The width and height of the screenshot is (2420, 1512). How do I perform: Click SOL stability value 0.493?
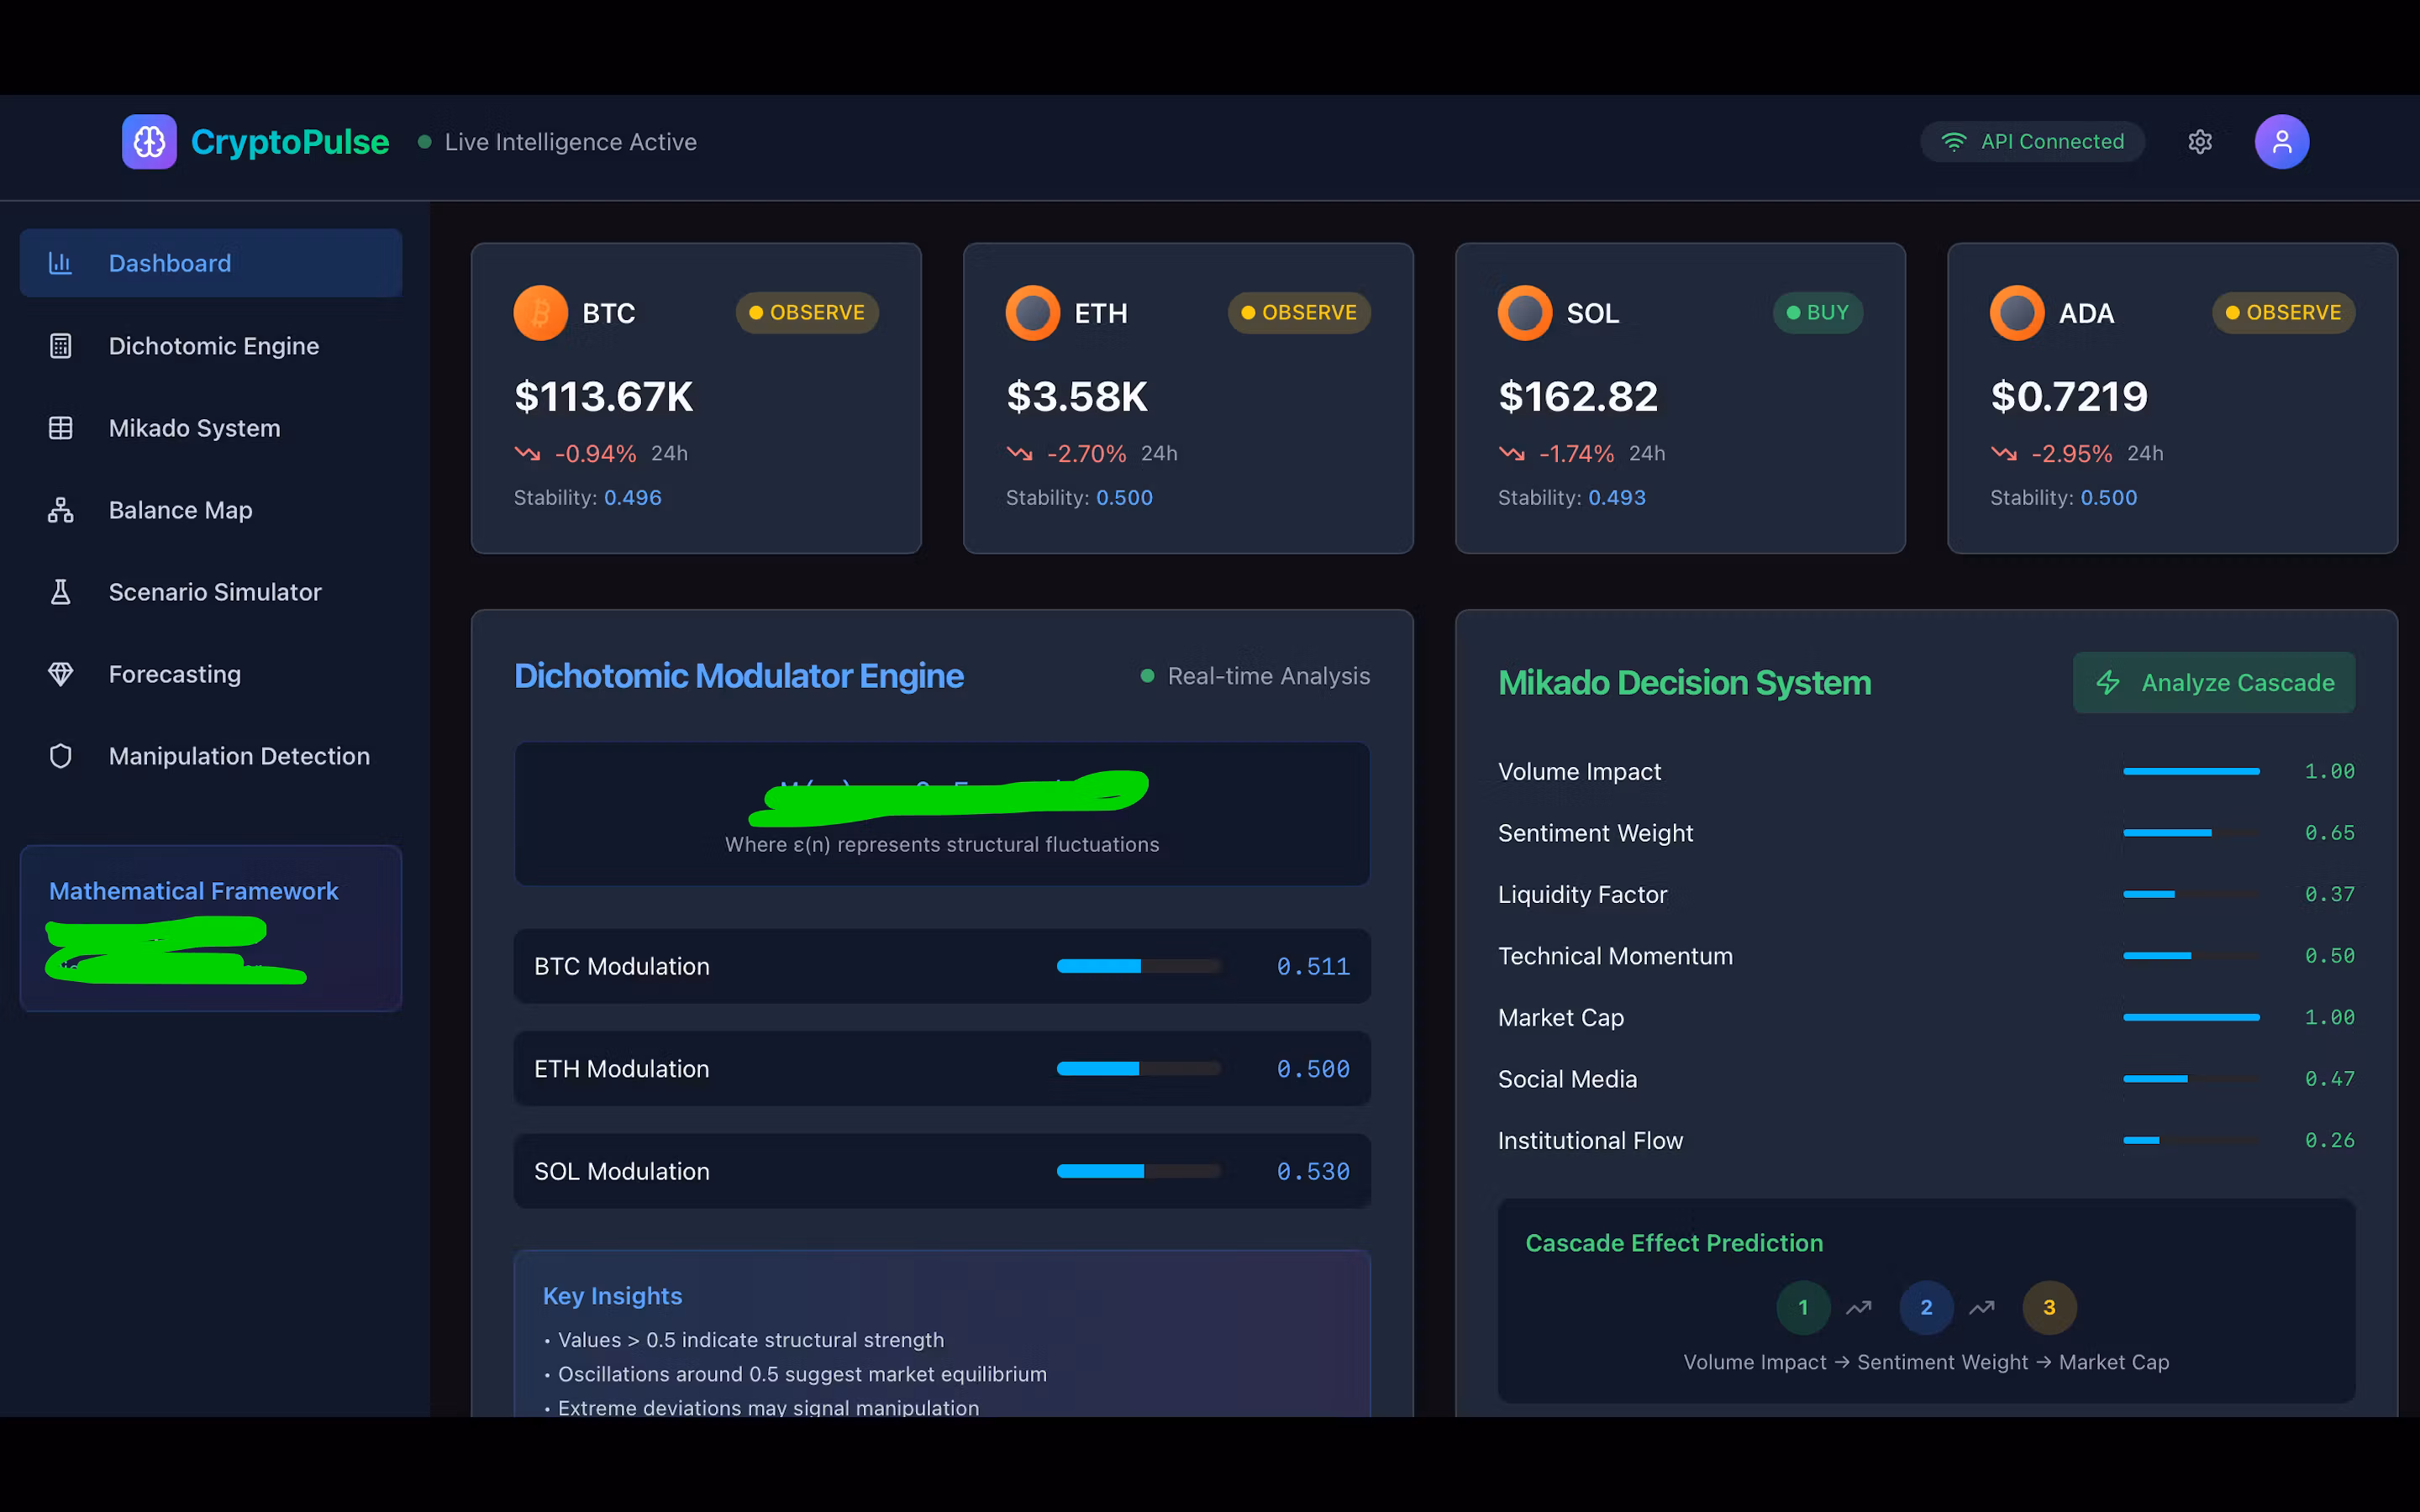1617,497
